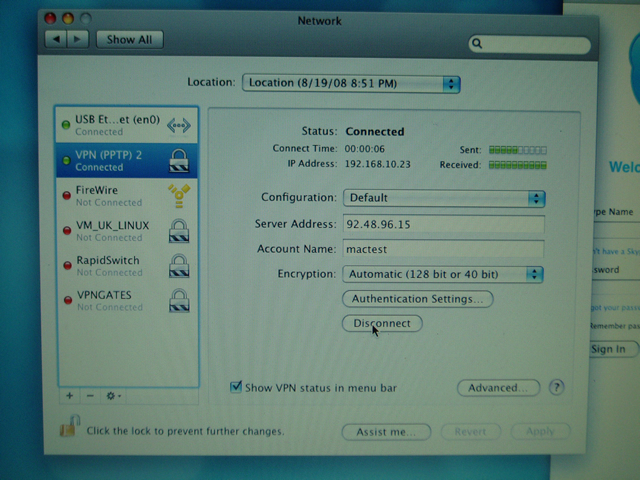Click the connect time 00:00:06
The width and height of the screenshot is (640, 480).
(364, 149)
